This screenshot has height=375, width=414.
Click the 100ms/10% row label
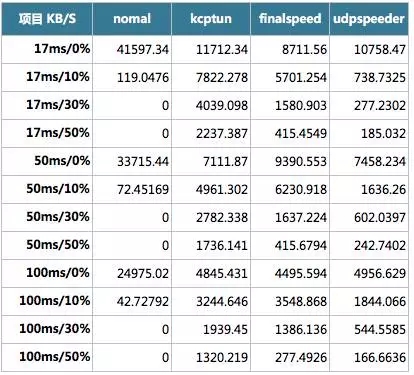[x=47, y=301]
